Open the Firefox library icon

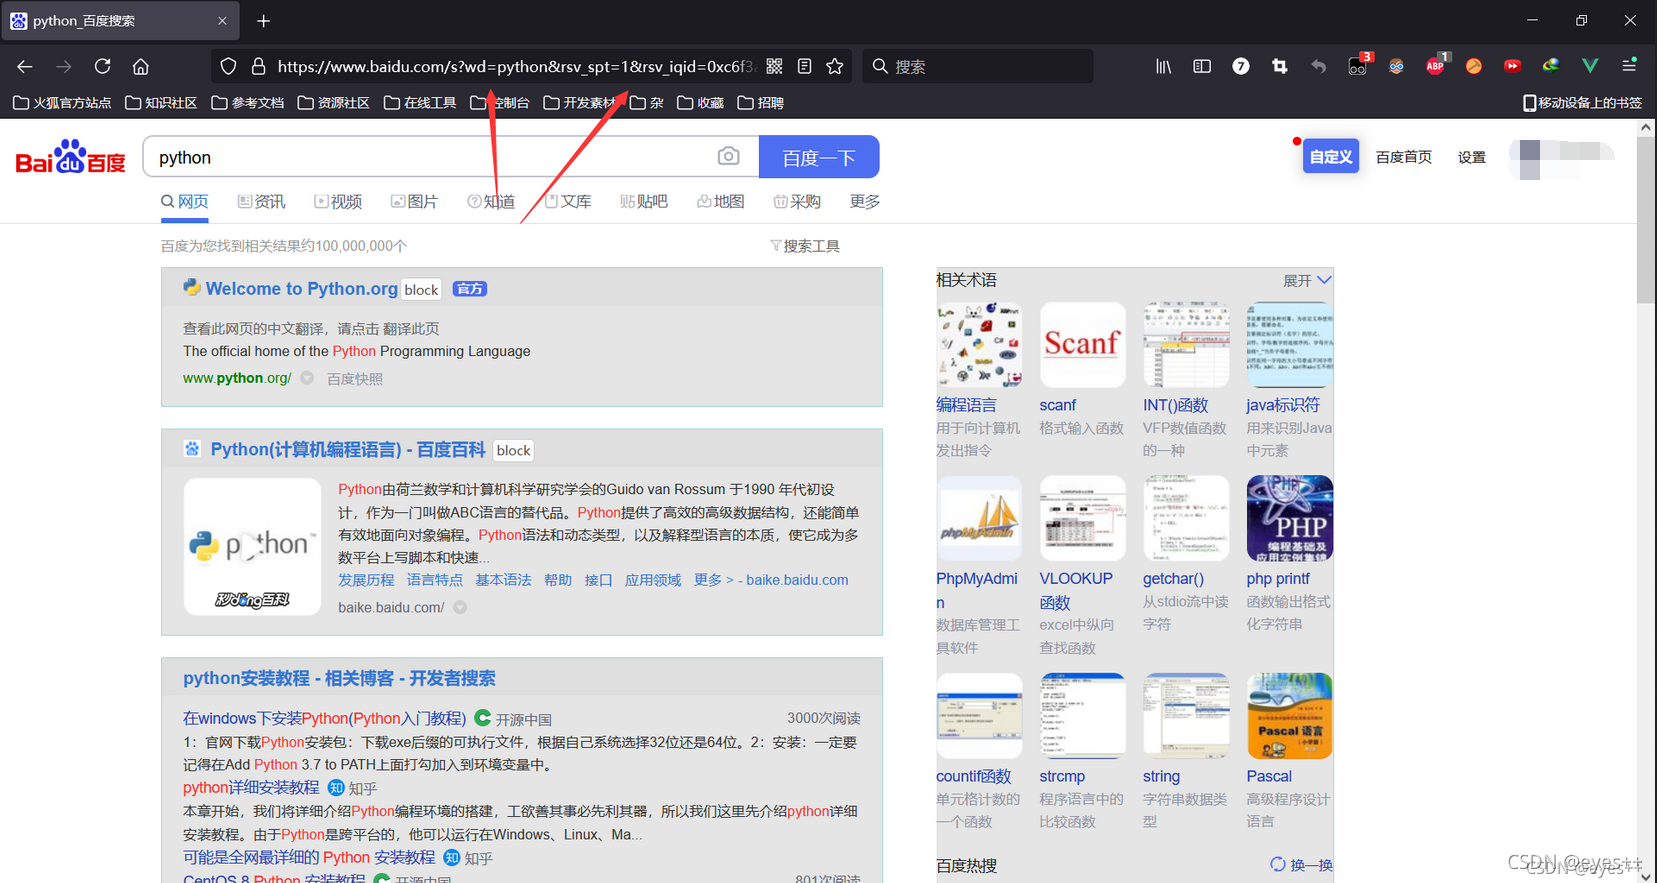[x=1163, y=66]
